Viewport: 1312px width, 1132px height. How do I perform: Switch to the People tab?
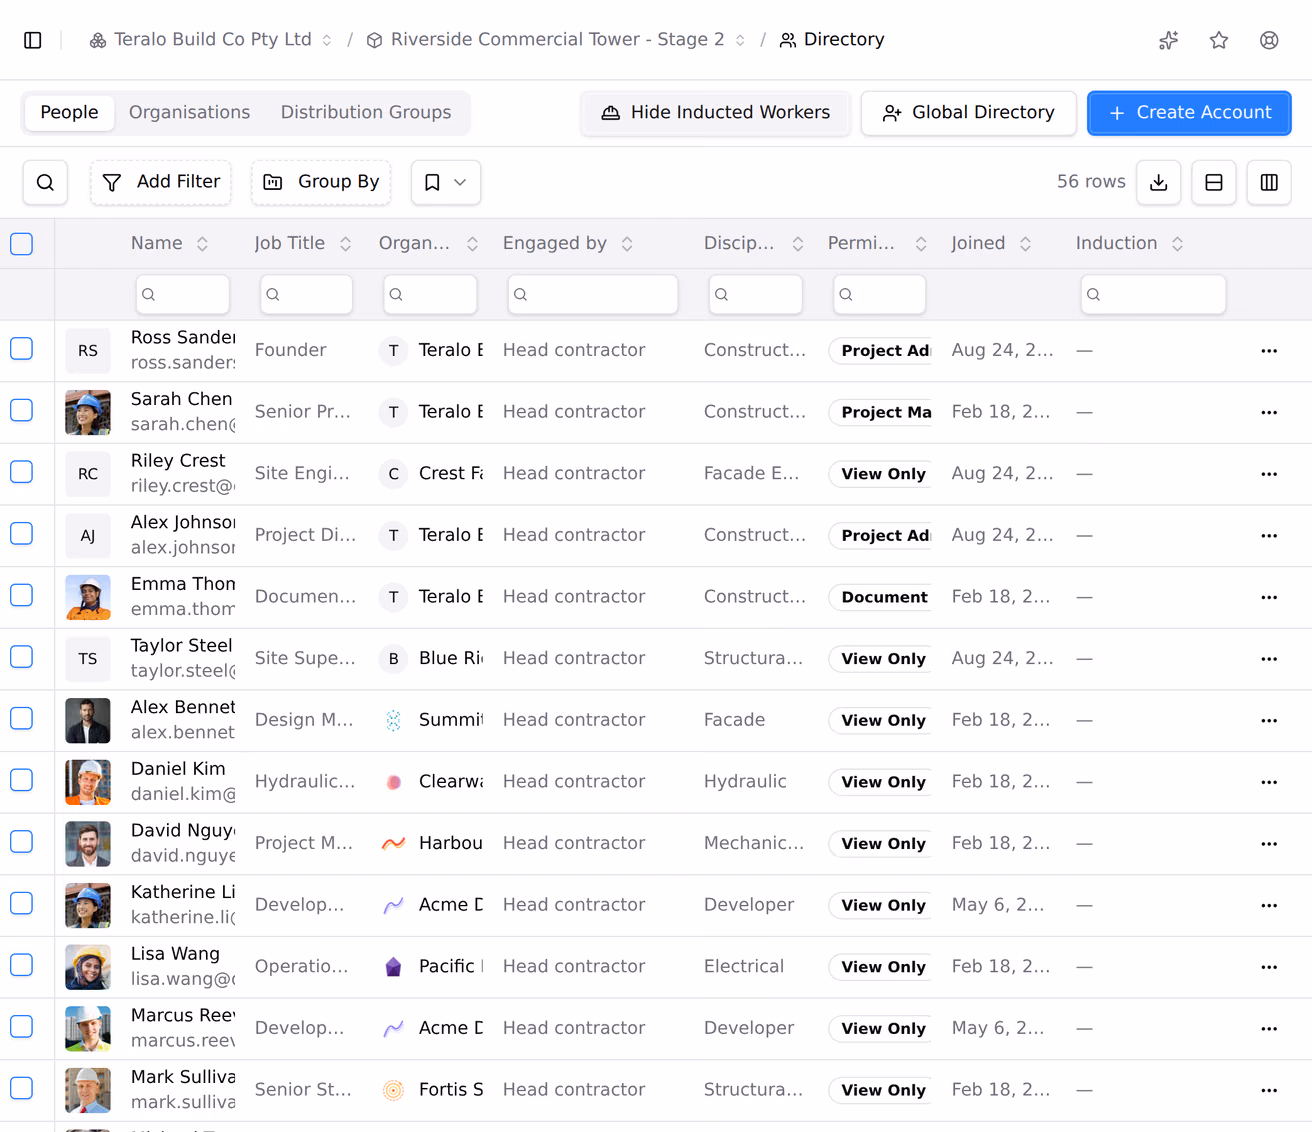pyautogui.click(x=69, y=113)
